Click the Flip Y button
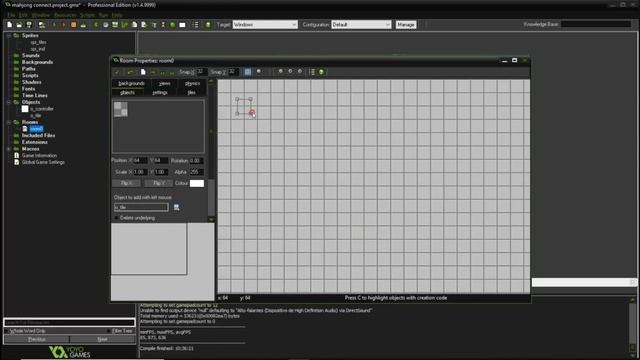The width and height of the screenshot is (640, 360). (158, 183)
